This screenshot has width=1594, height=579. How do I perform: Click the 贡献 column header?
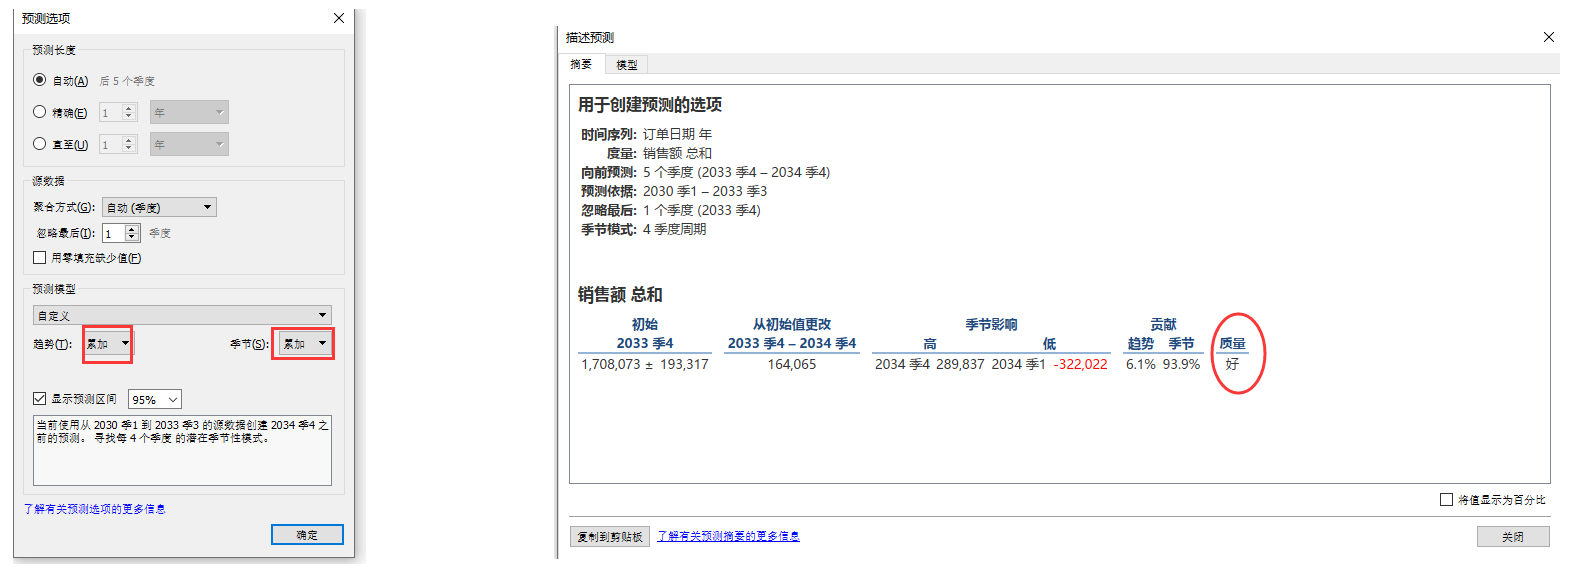pos(1163,324)
